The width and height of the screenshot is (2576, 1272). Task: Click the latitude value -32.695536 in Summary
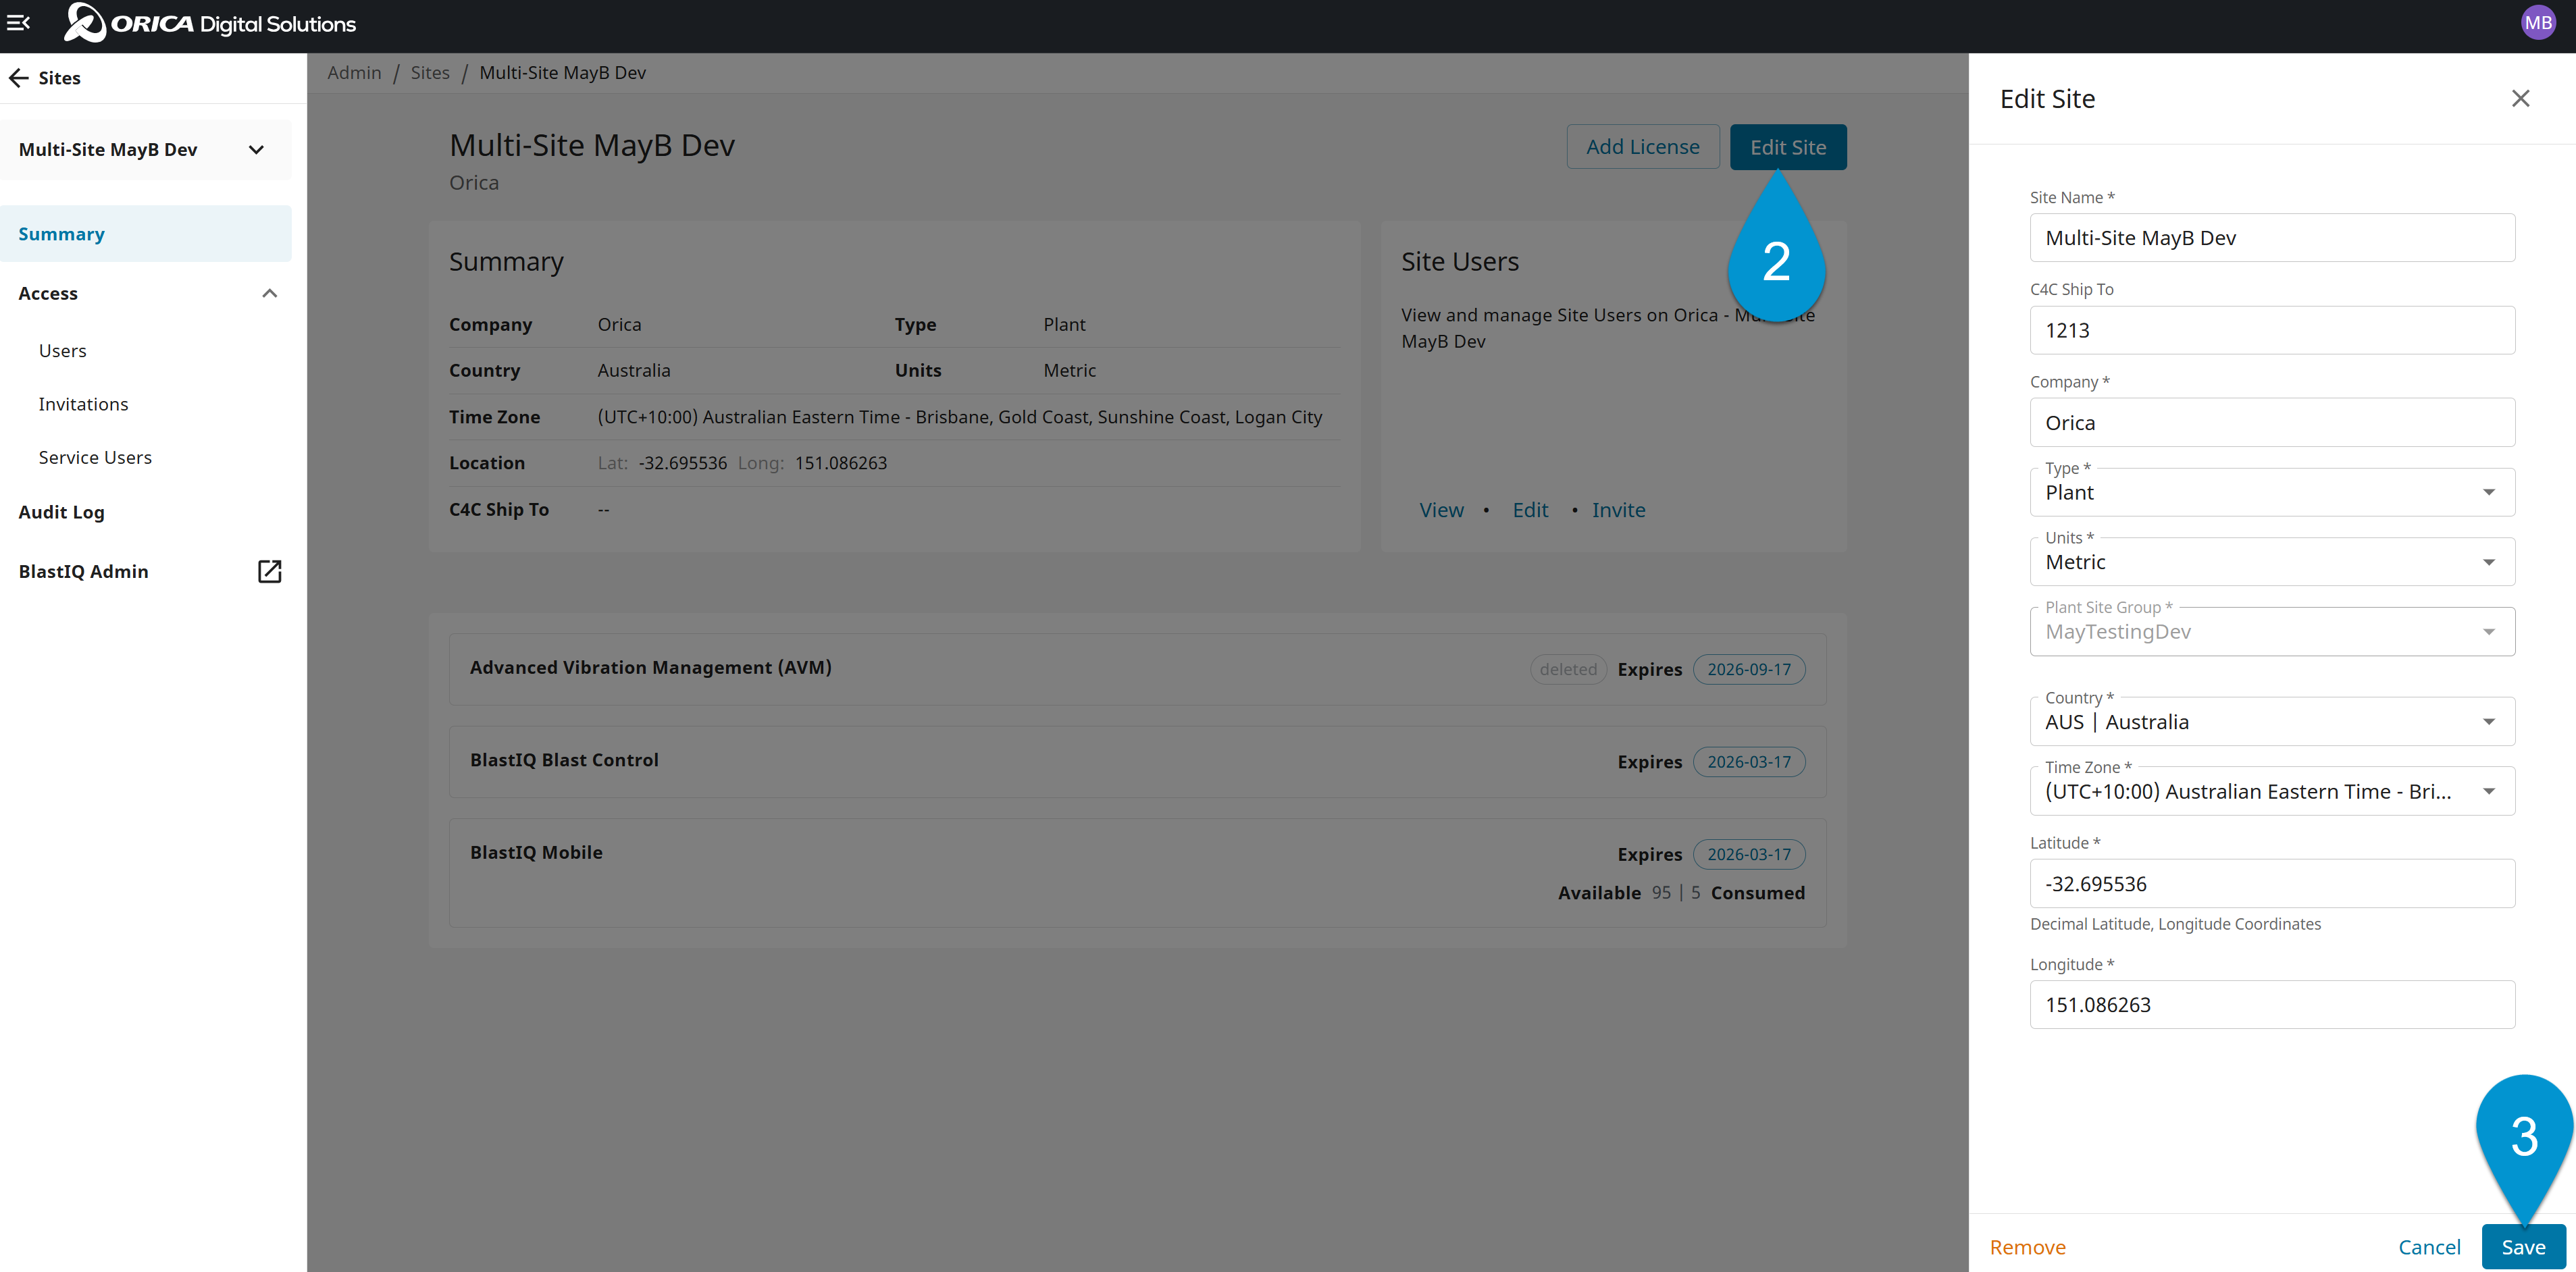(682, 463)
